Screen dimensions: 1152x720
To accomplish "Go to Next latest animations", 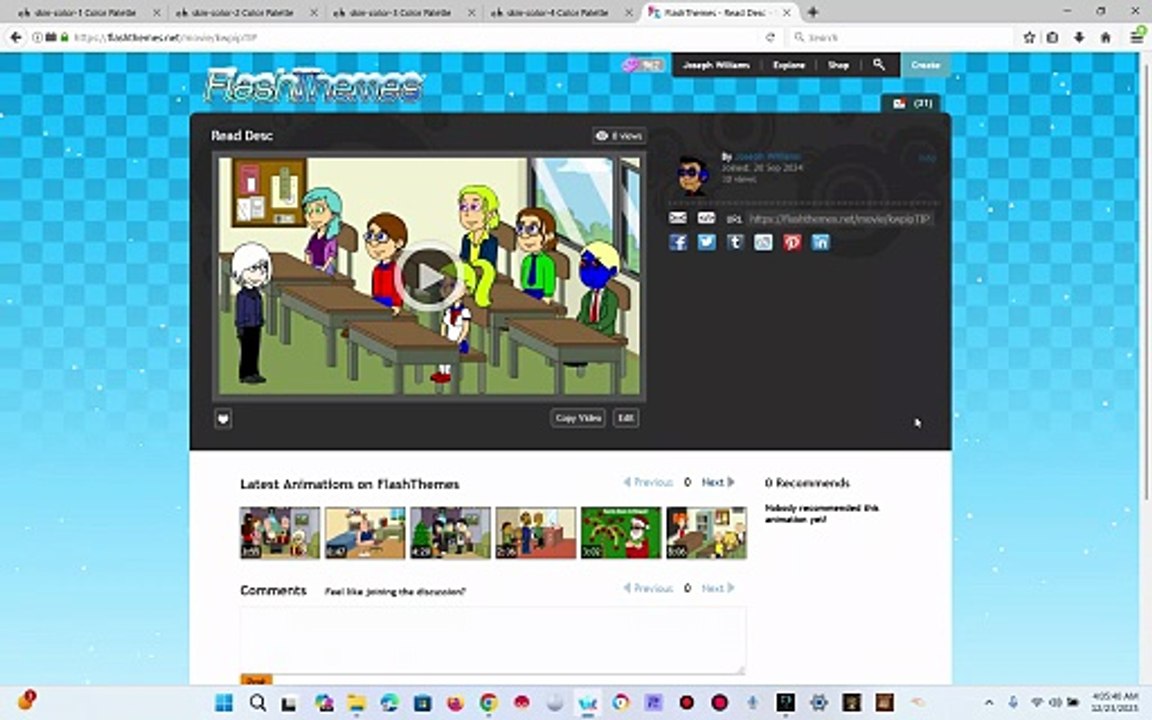I will coord(718,482).
